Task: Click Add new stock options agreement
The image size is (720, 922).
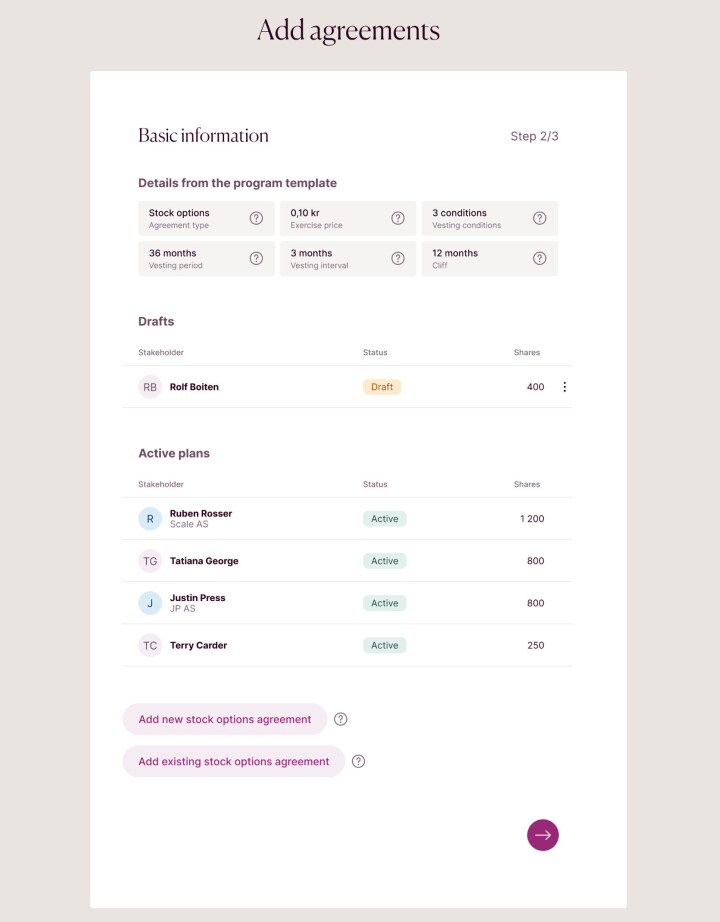Action: coord(225,719)
